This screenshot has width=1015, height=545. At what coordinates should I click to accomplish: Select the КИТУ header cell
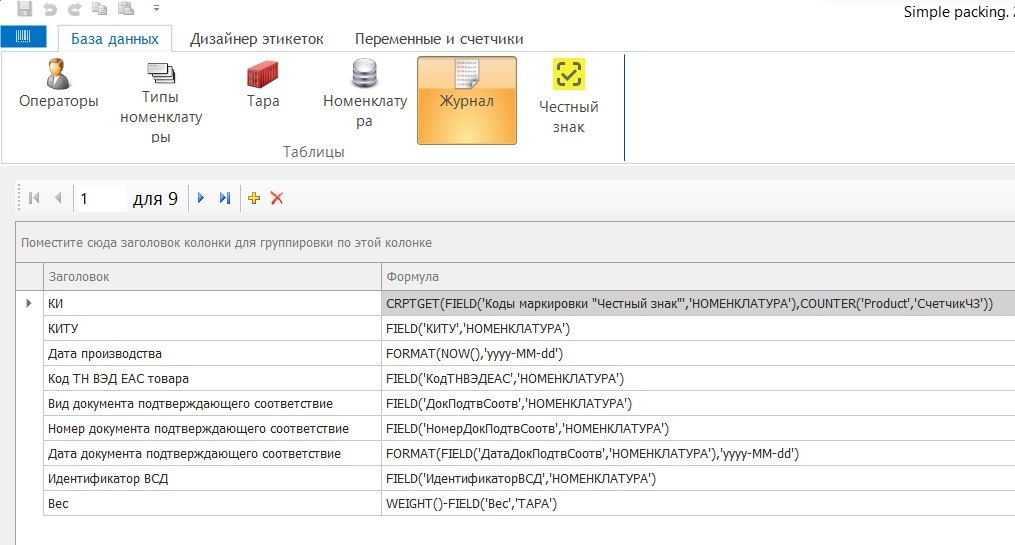[x=212, y=328]
